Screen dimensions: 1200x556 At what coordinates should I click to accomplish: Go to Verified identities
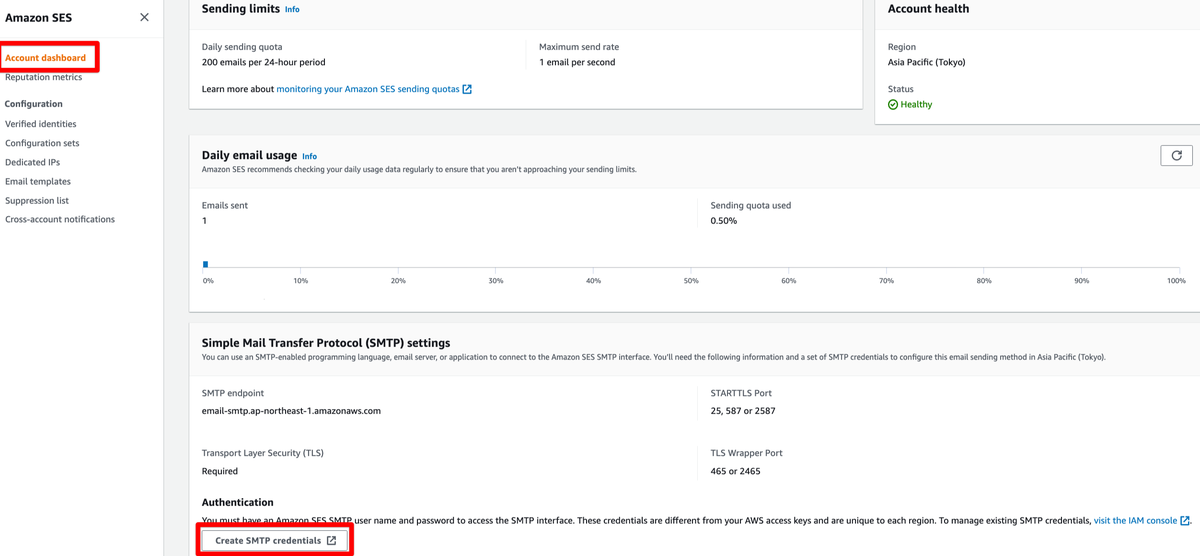pos(41,124)
